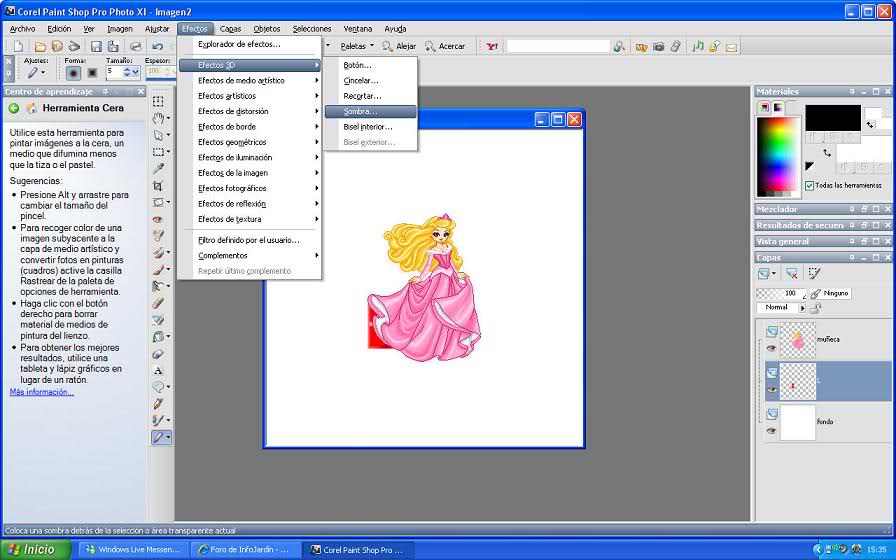
Task: Open the Normal blend mode dropdown
Action: click(x=802, y=308)
